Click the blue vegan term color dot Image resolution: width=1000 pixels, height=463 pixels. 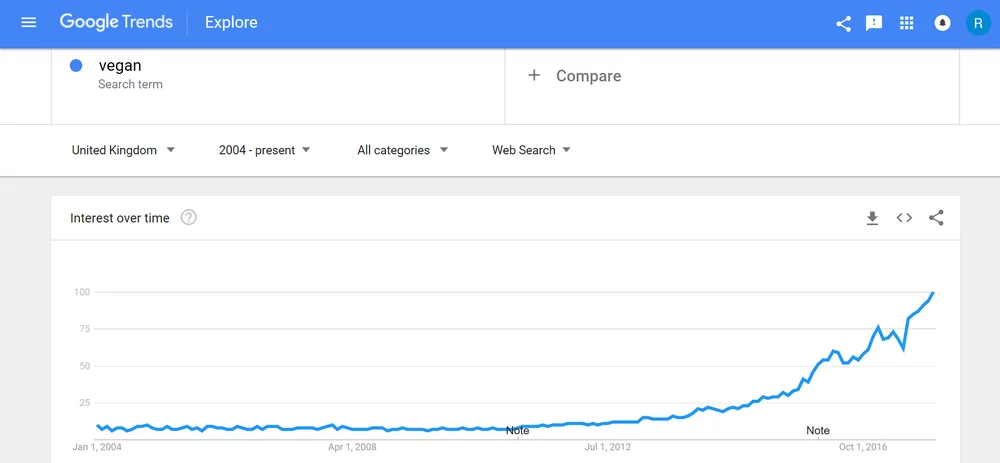pos(76,66)
